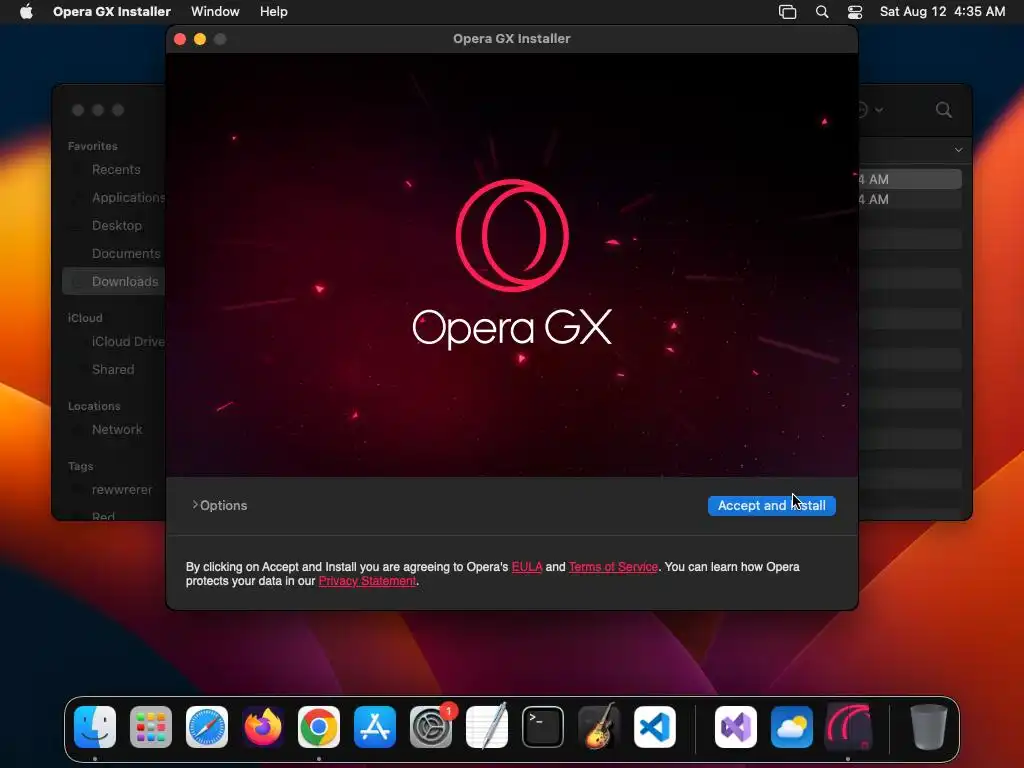Launch Firefox from the Dock
This screenshot has width=1024, height=768.
(263, 727)
